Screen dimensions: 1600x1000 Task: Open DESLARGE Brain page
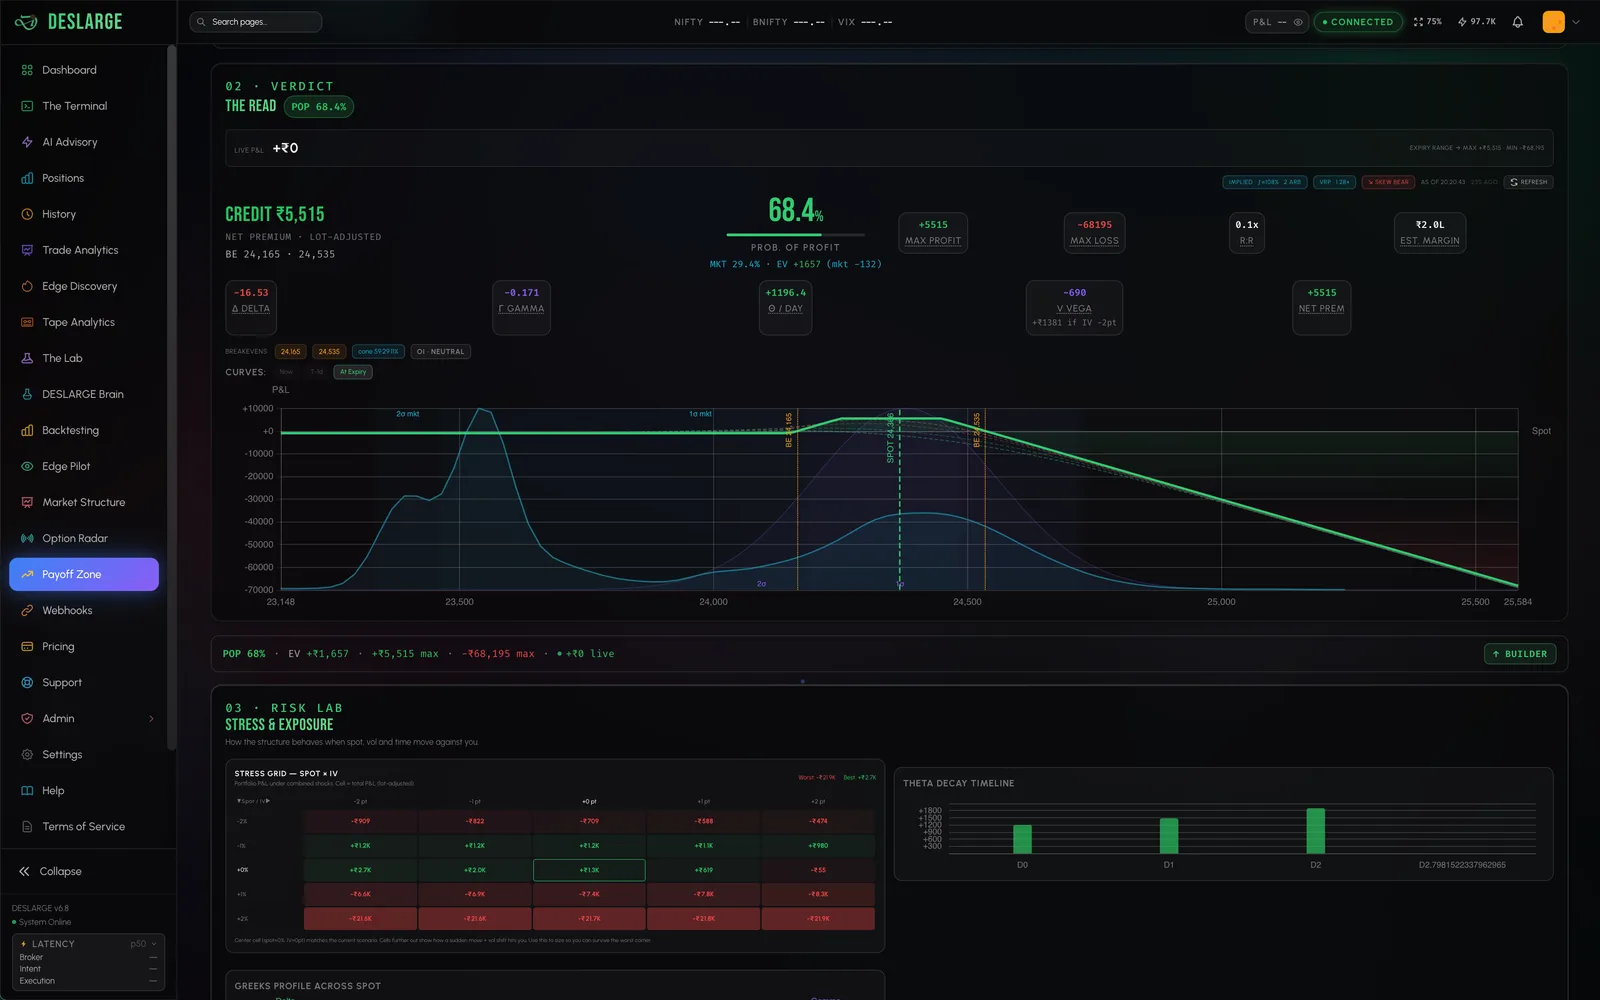(84, 394)
